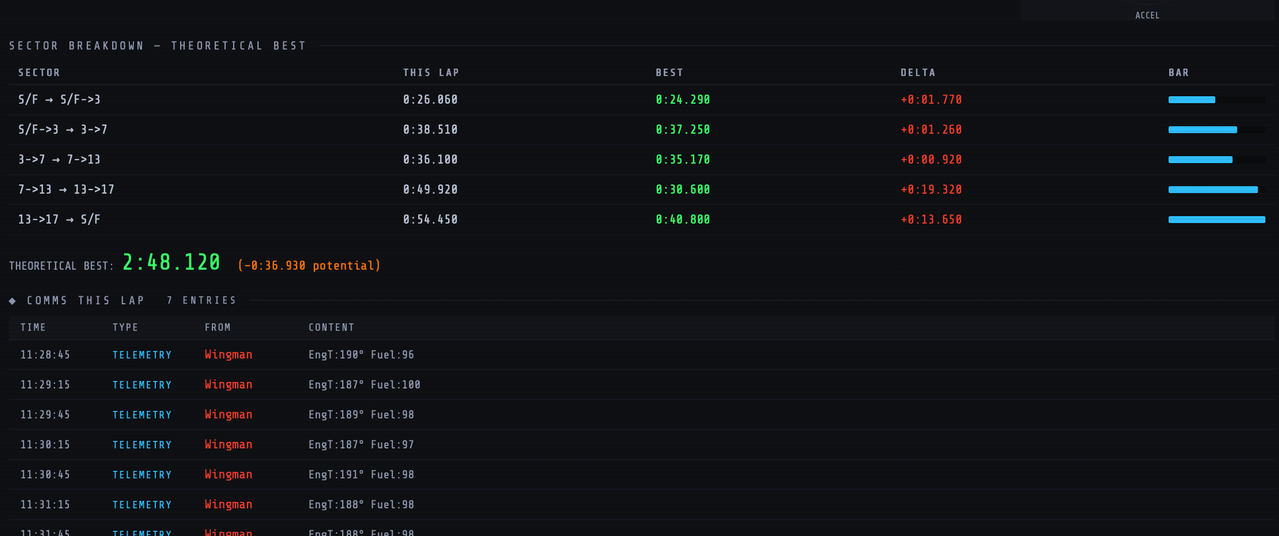Click content EngT:190° Fuel:96
Viewport: 1279px width, 536px height.
[x=361, y=355]
